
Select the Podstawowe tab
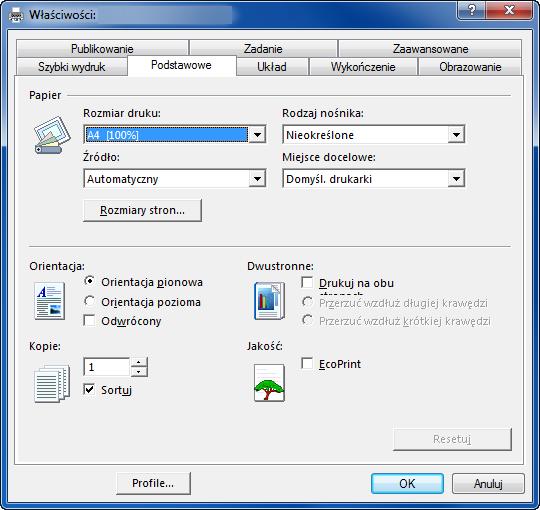click(181, 65)
